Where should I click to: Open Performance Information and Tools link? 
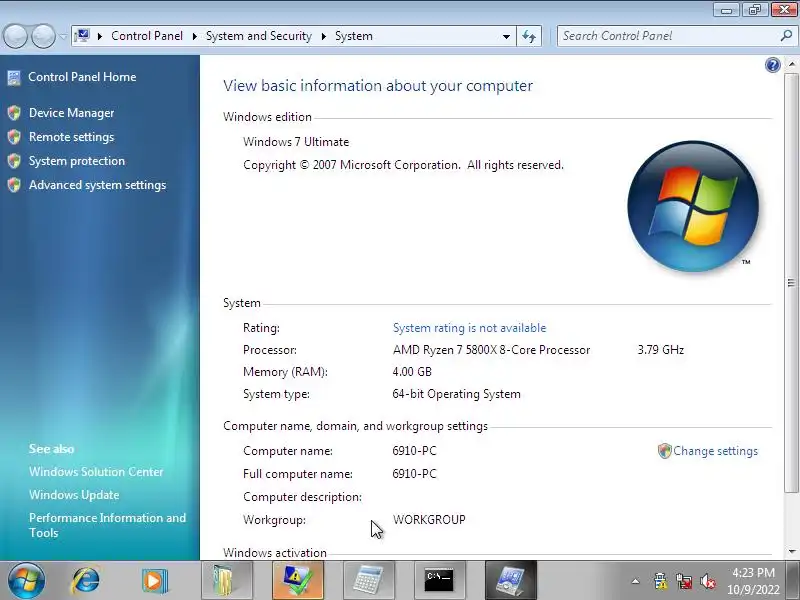pos(107,525)
